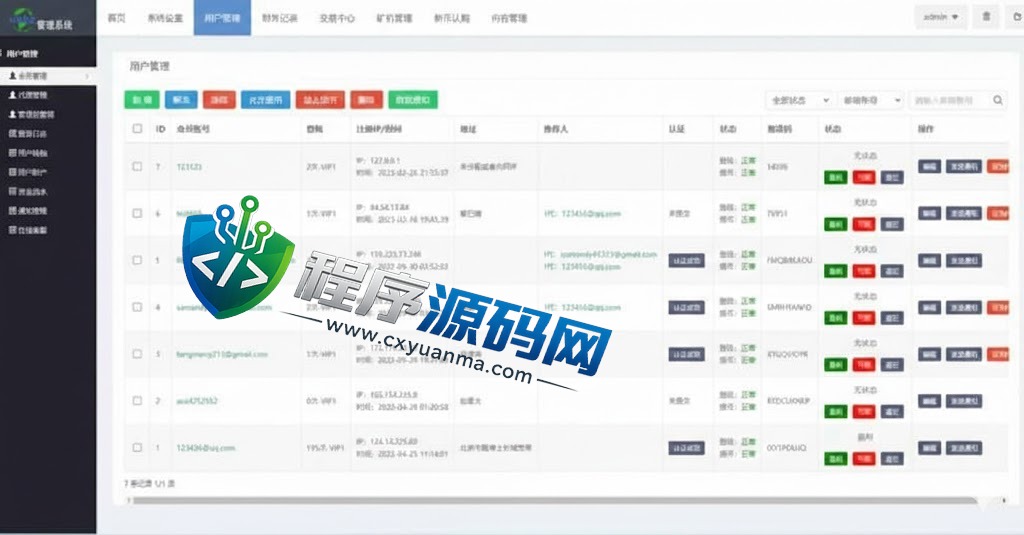1024x535 pixels.
Task: Check the checkbox for row ID 3
Action: pos(137,354)
